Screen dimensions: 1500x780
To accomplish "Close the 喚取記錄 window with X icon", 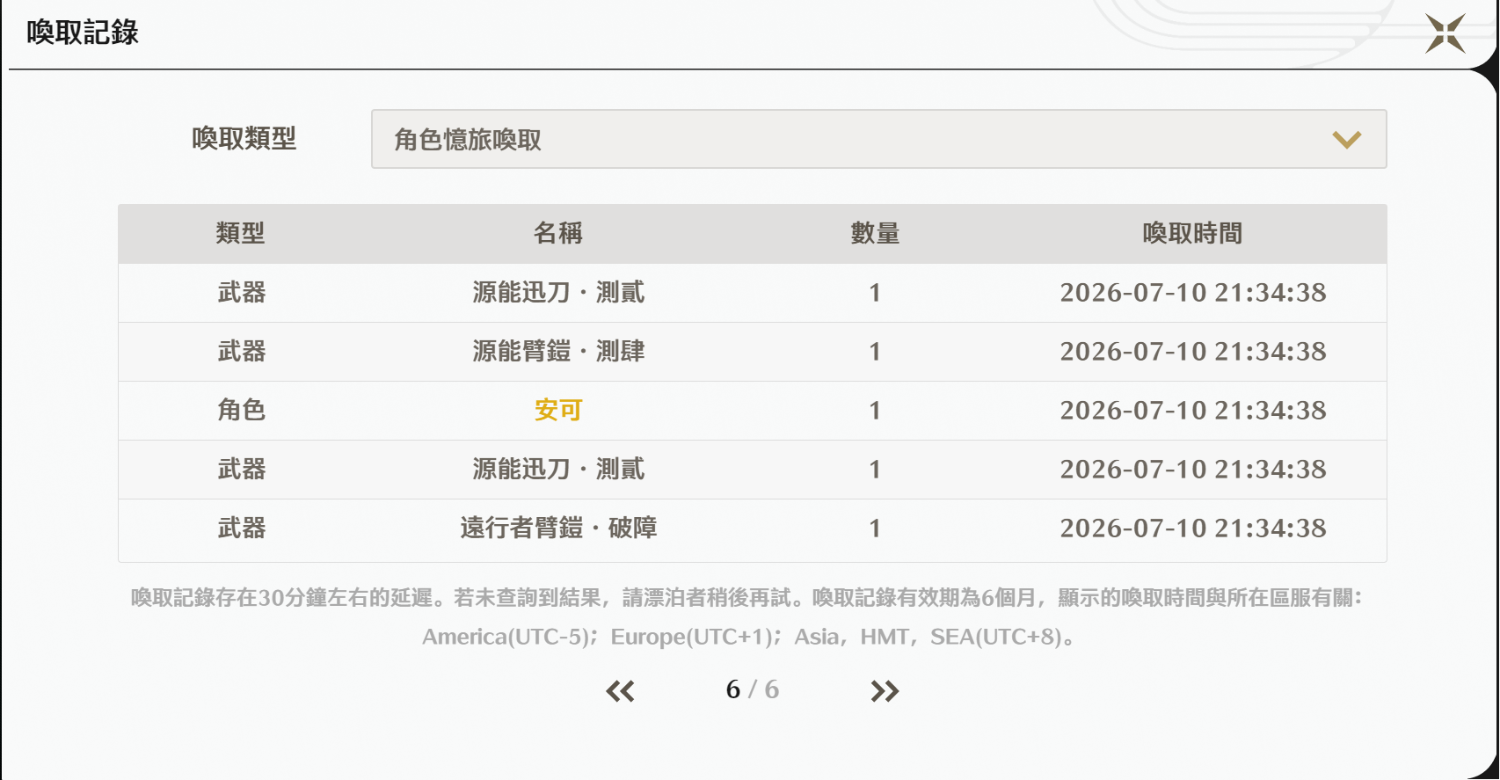I will pyautogui.click(x=1446, y=33).
